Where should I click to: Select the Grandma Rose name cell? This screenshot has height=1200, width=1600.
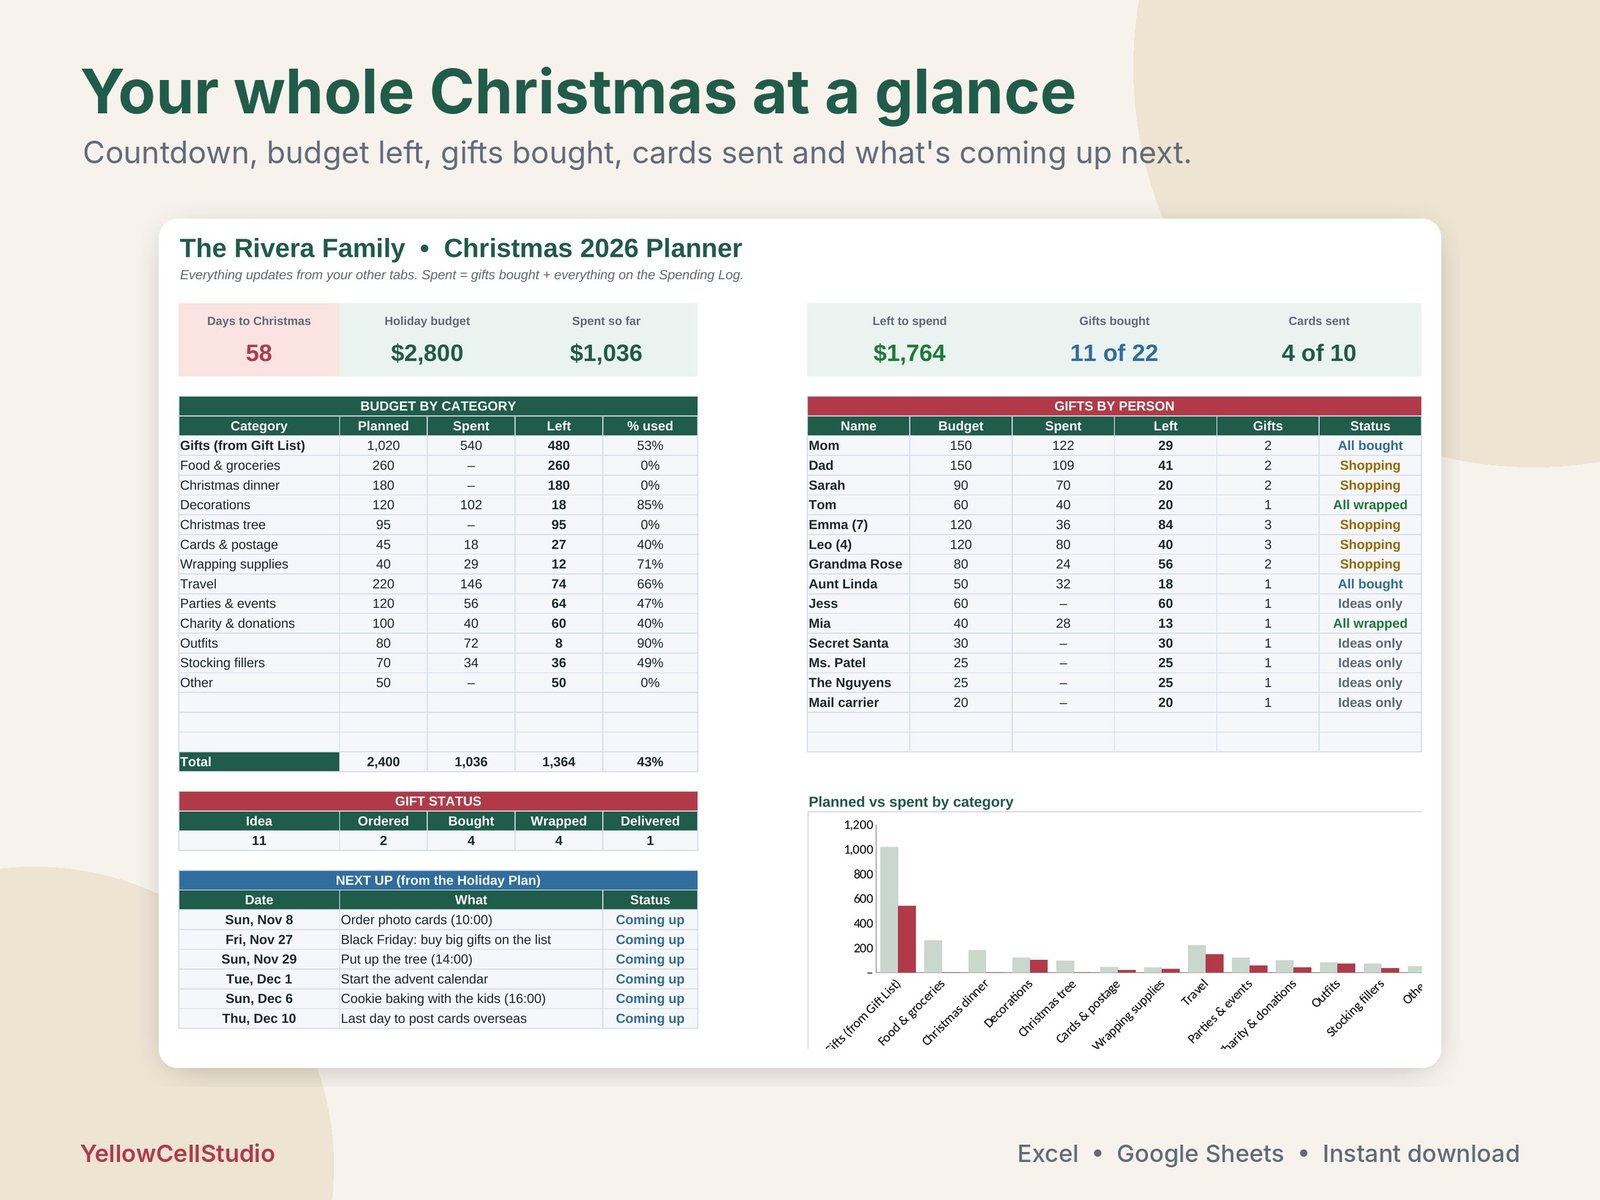click(858, 564)
